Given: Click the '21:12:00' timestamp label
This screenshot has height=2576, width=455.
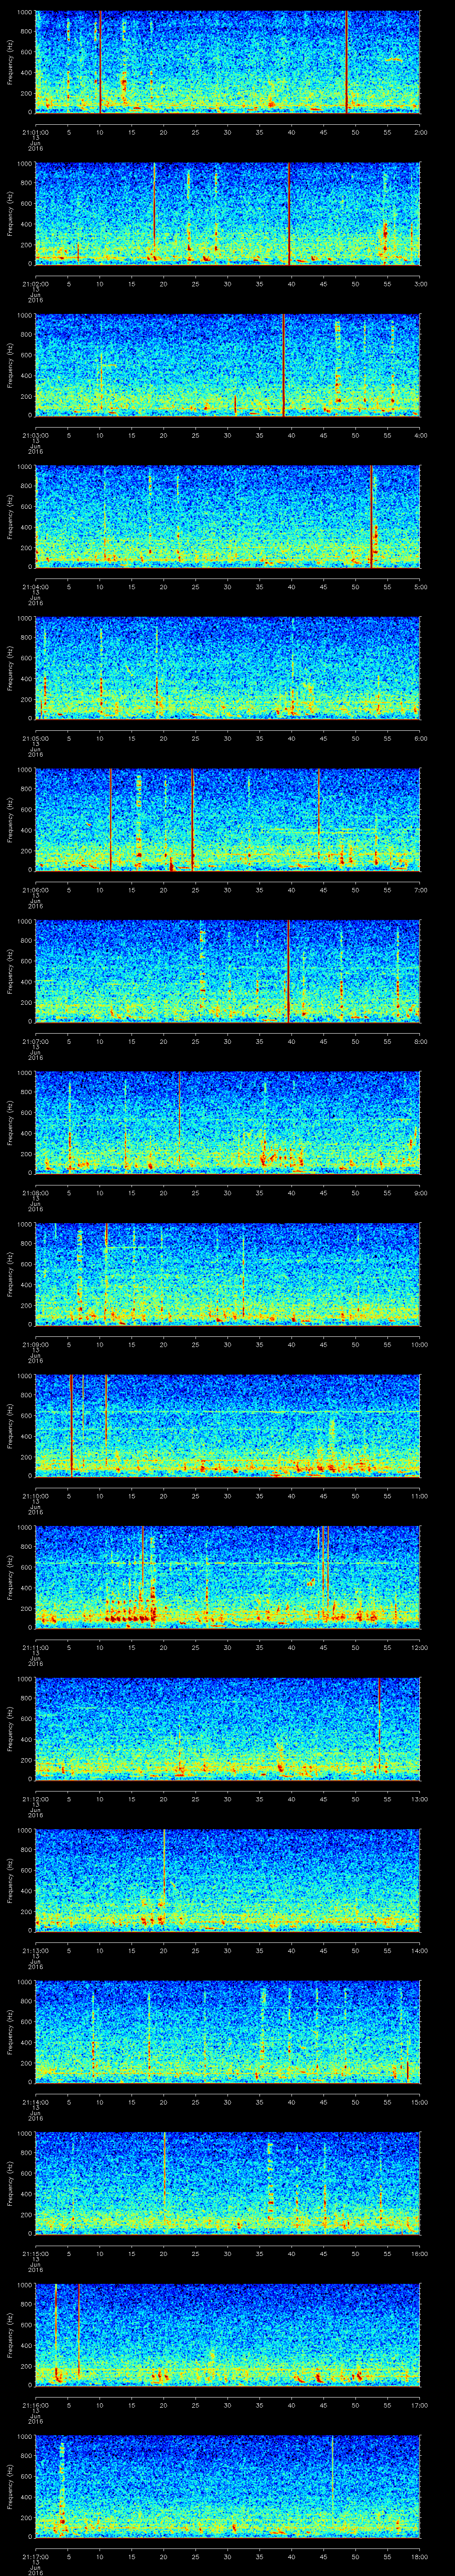Looking at the screenshot, I should 35,1798.
